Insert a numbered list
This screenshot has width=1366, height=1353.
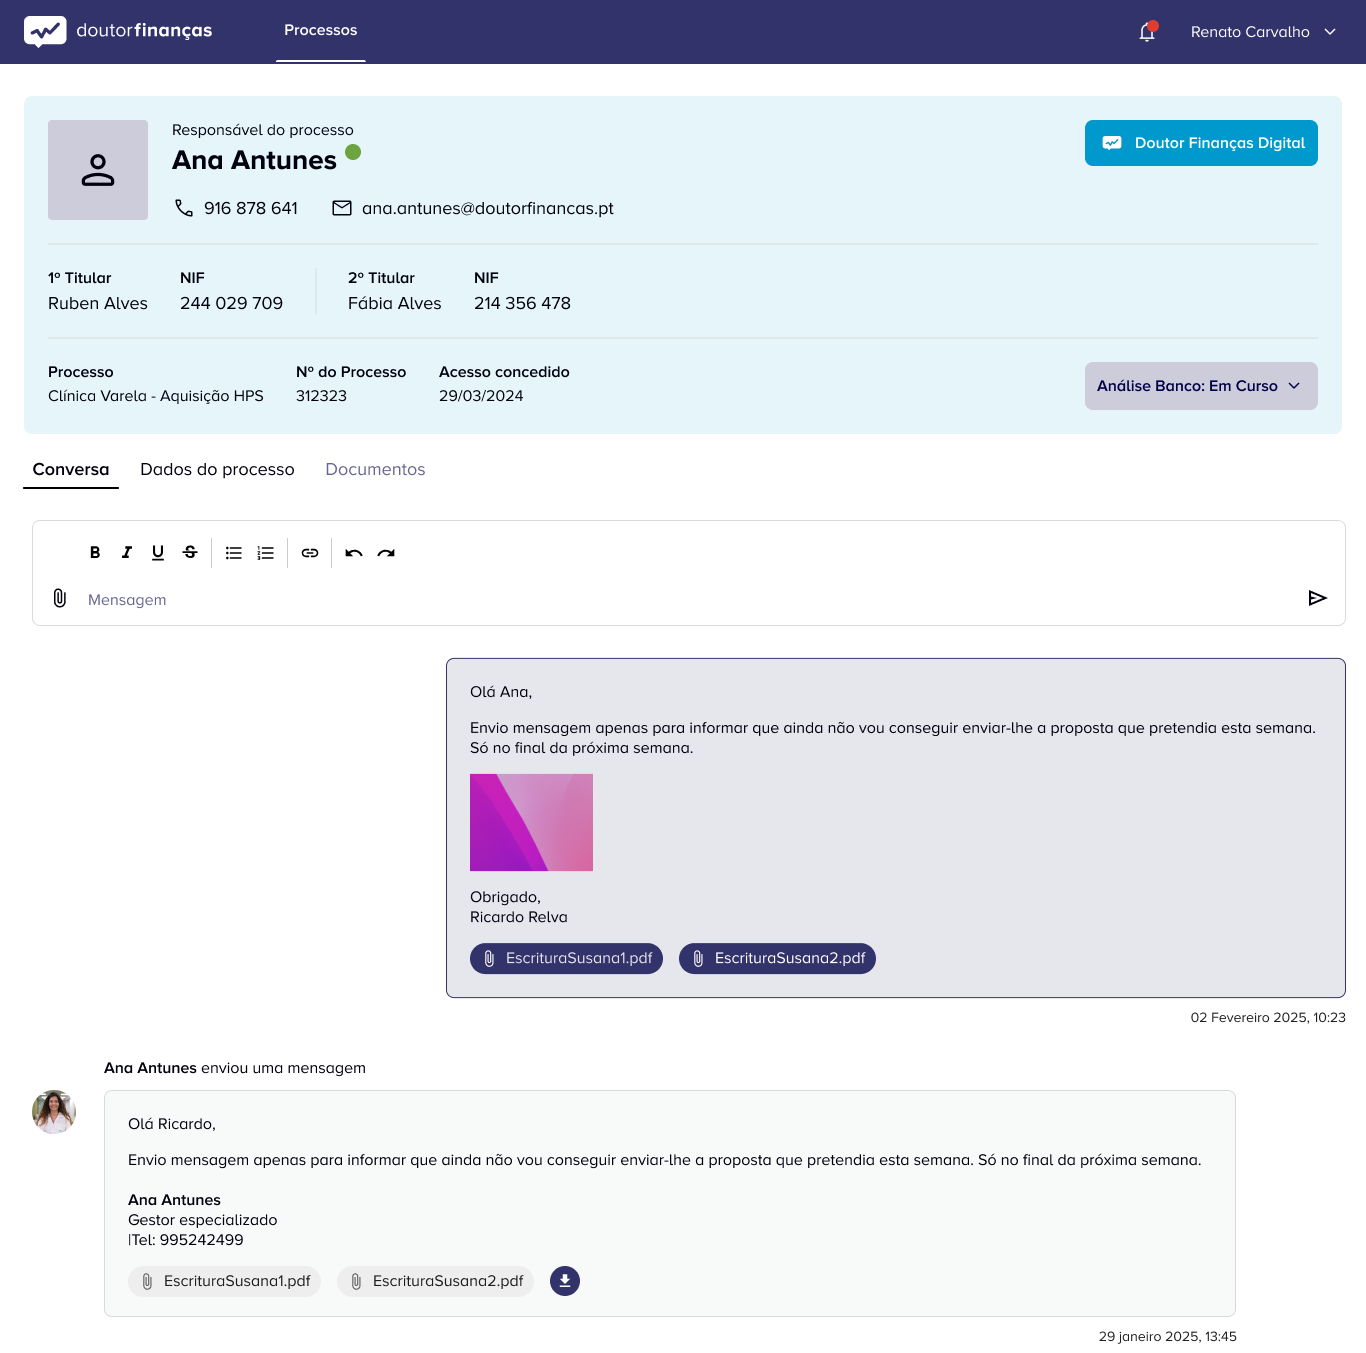point(265,552)
